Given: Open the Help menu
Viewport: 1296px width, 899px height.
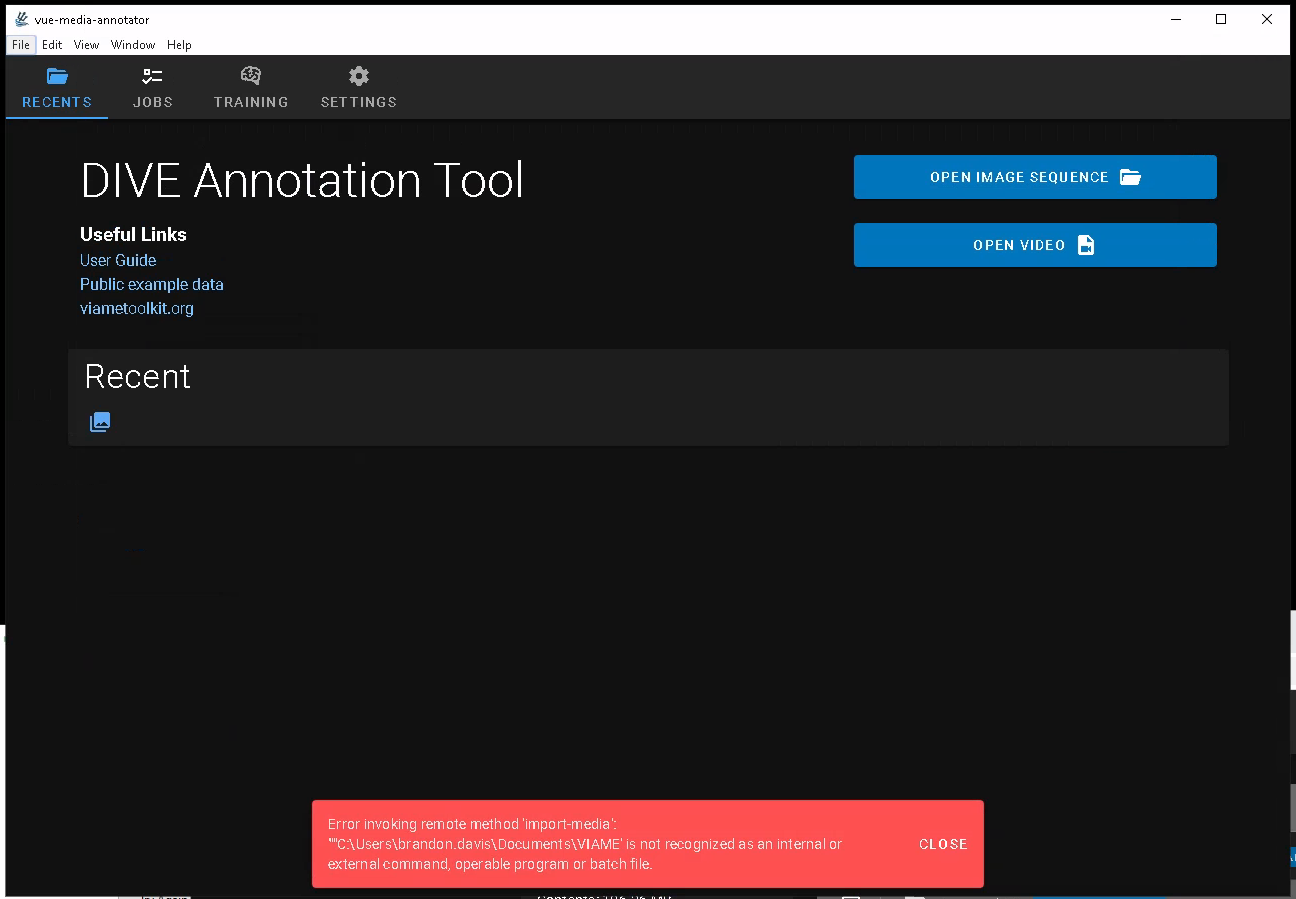Looking at the screenshot, I should (179, 44).
